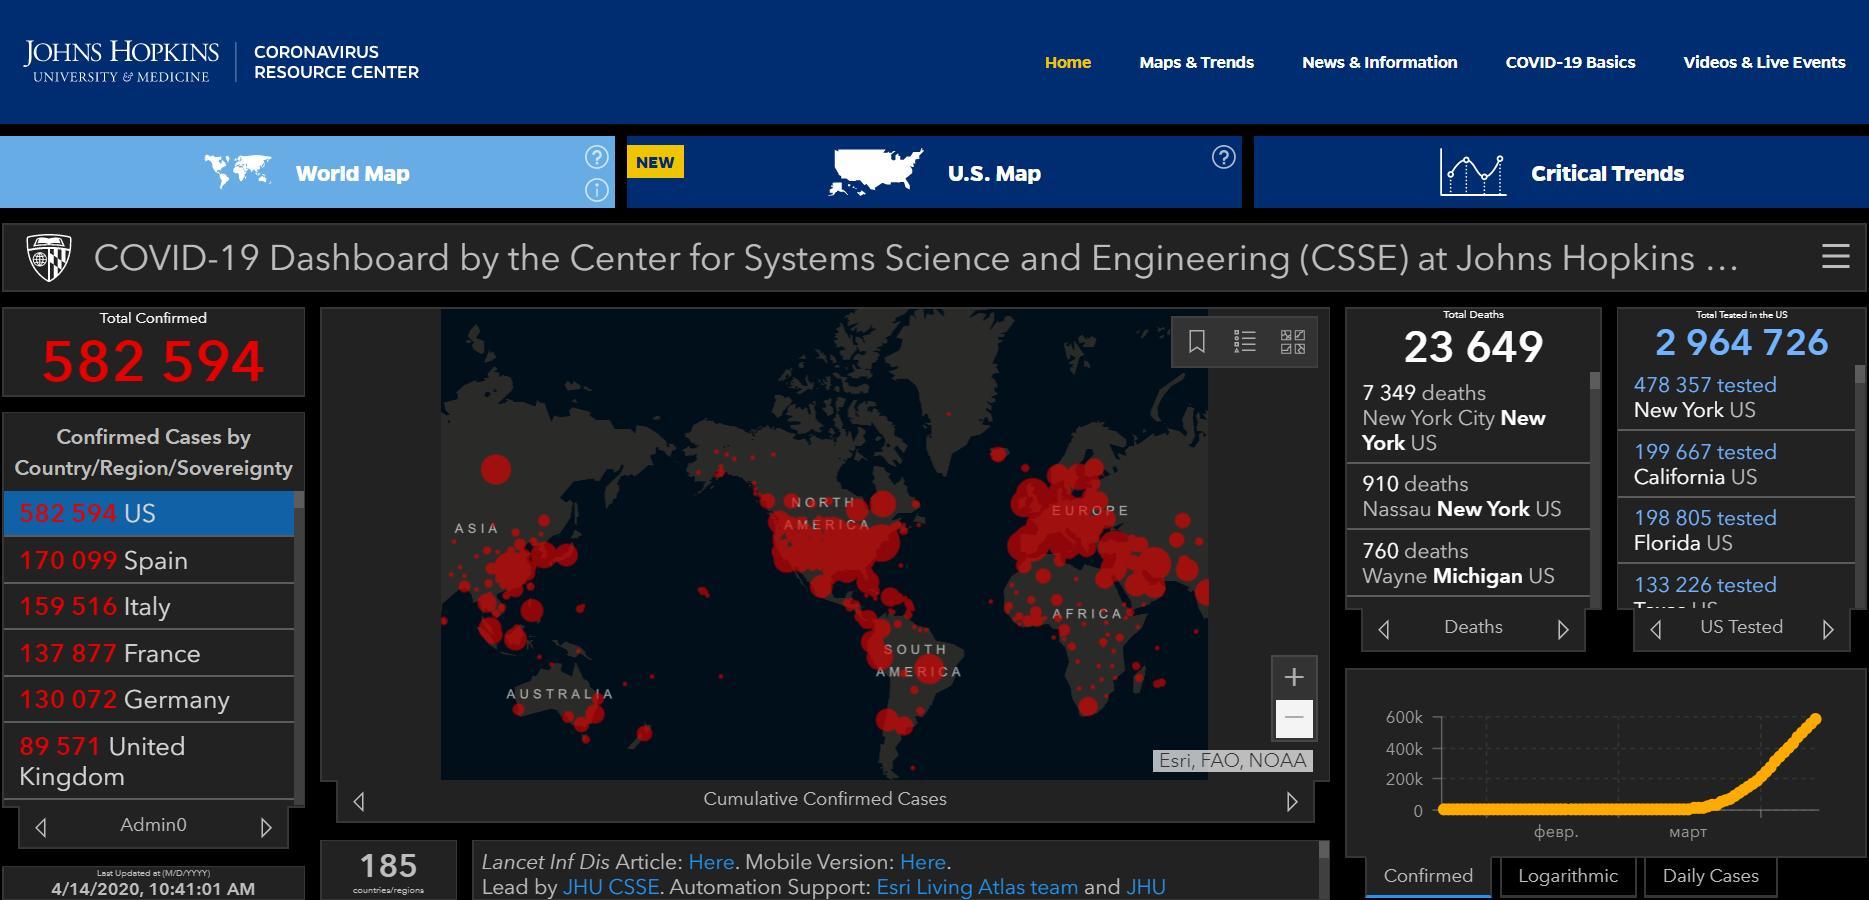Zoom in on the map
1869x900 pixels.
pos(1293,677)
